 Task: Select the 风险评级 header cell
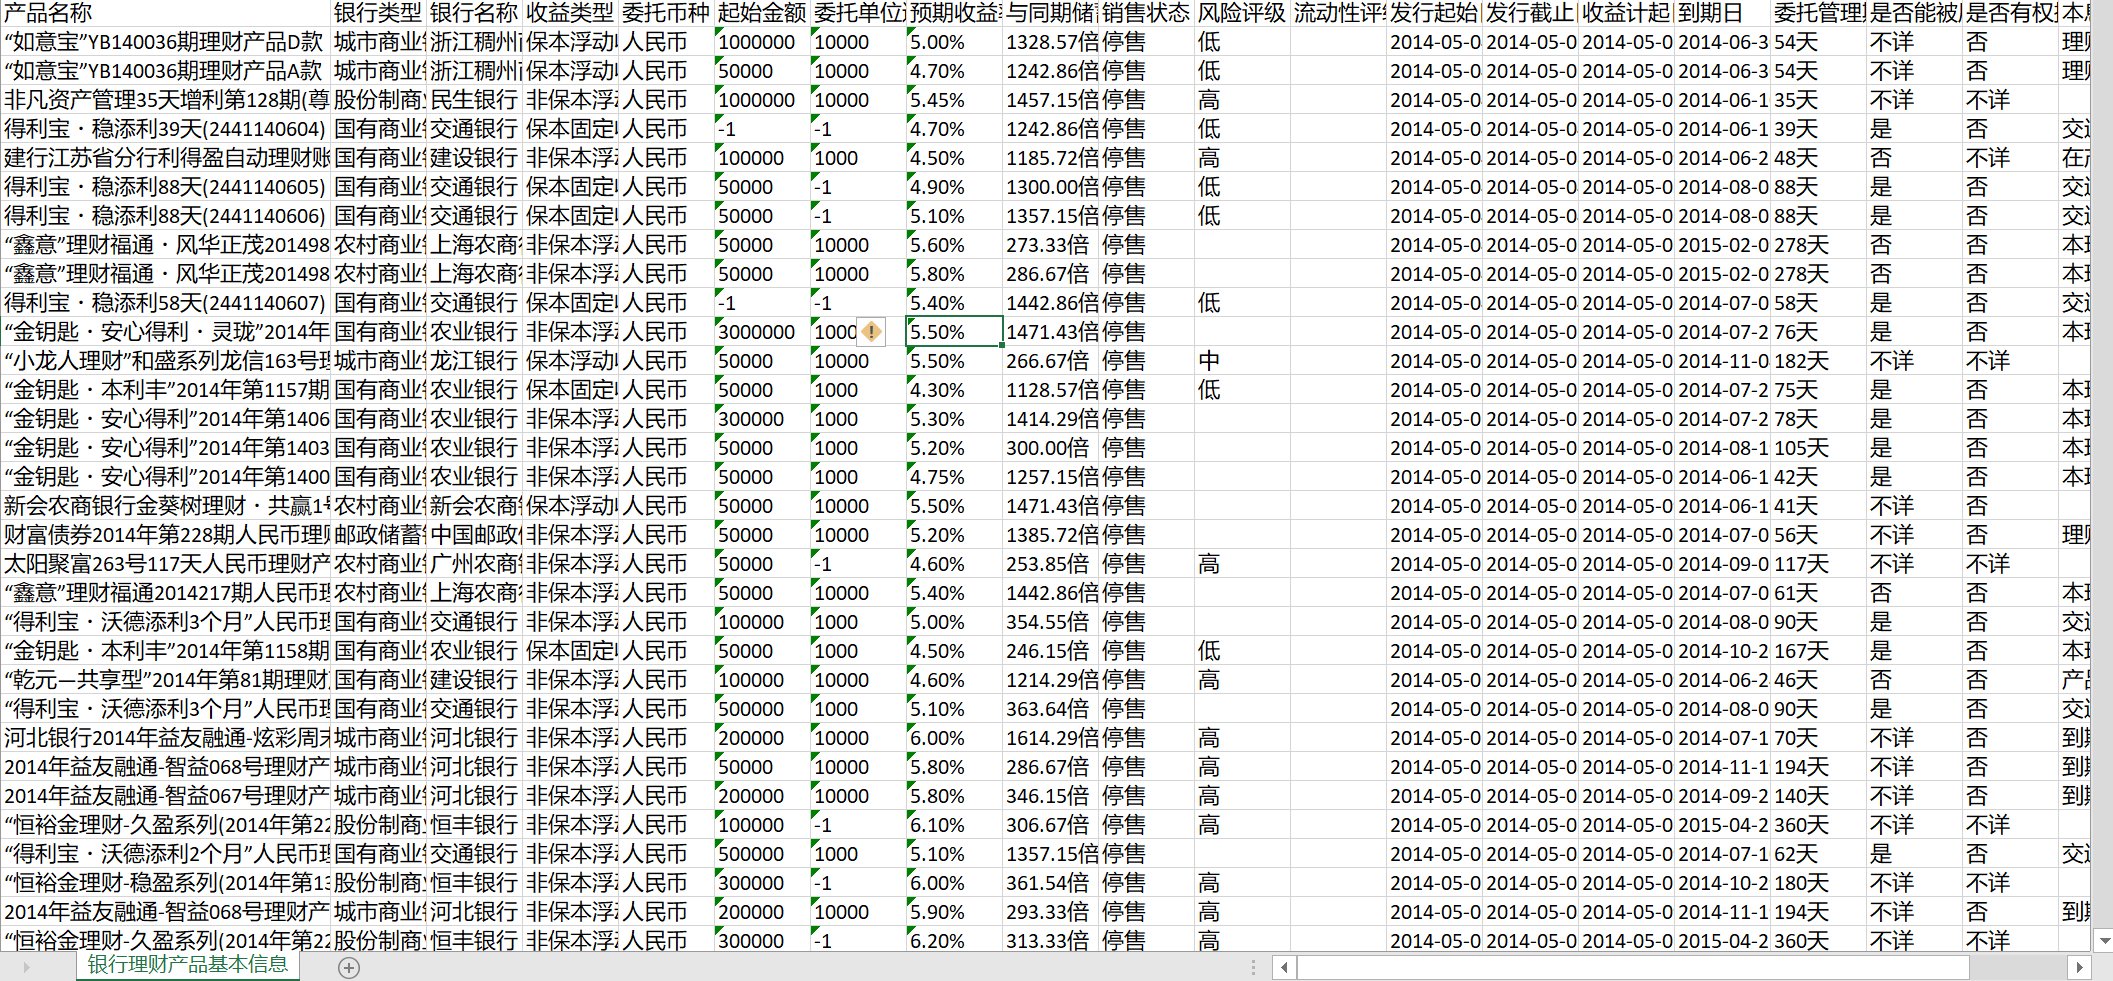(1243, 13)
